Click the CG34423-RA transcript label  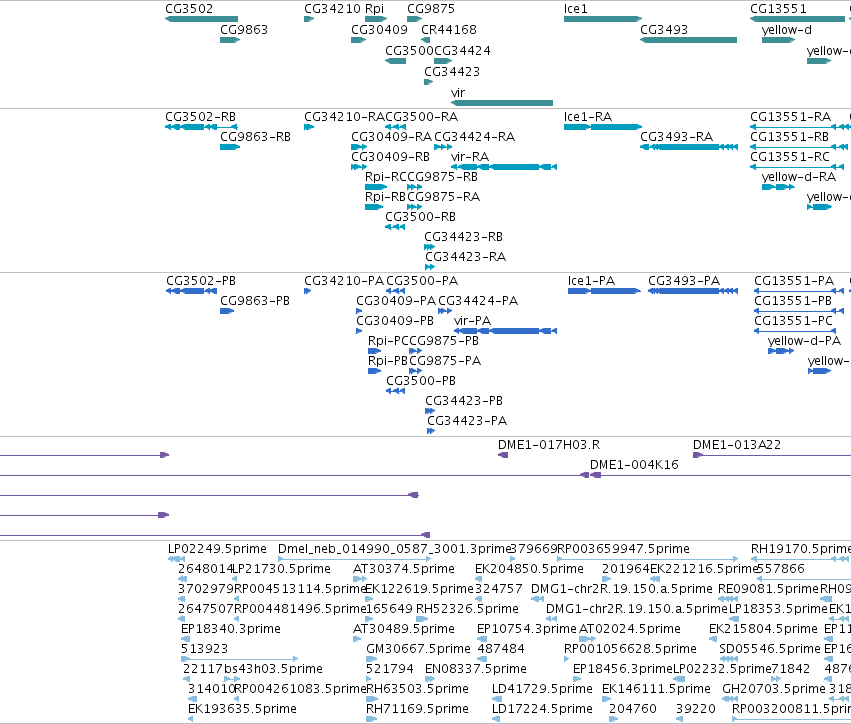tap(466, 257)
